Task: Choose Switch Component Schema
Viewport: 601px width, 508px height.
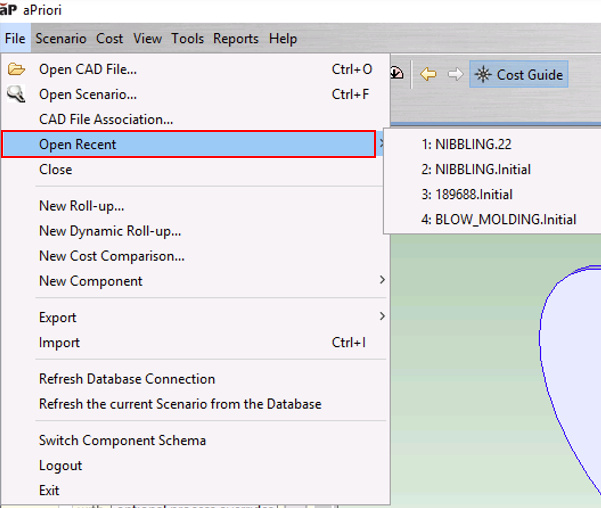Action: [195, 440]
